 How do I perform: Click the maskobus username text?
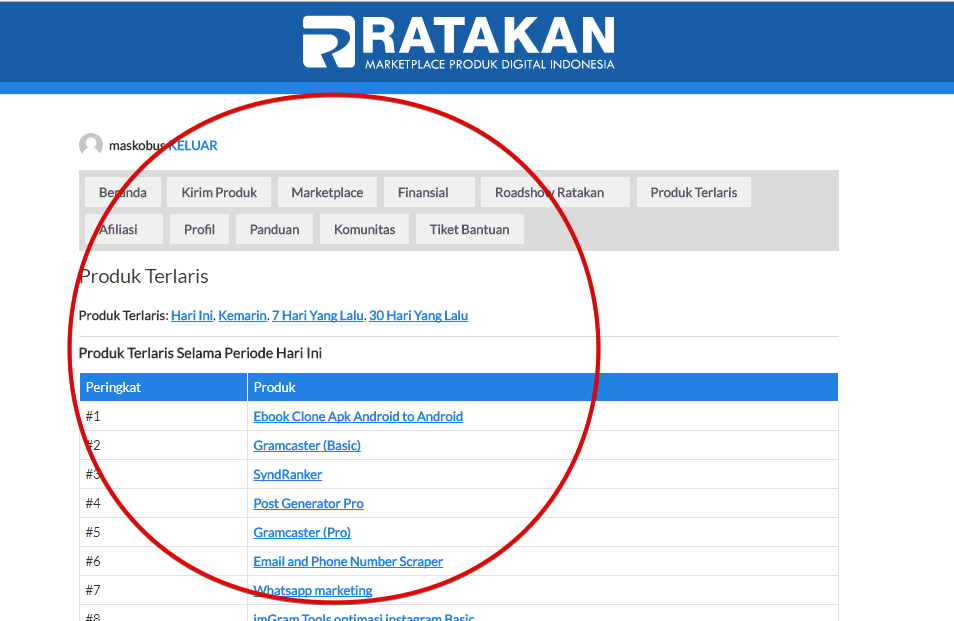pos(137,145)
